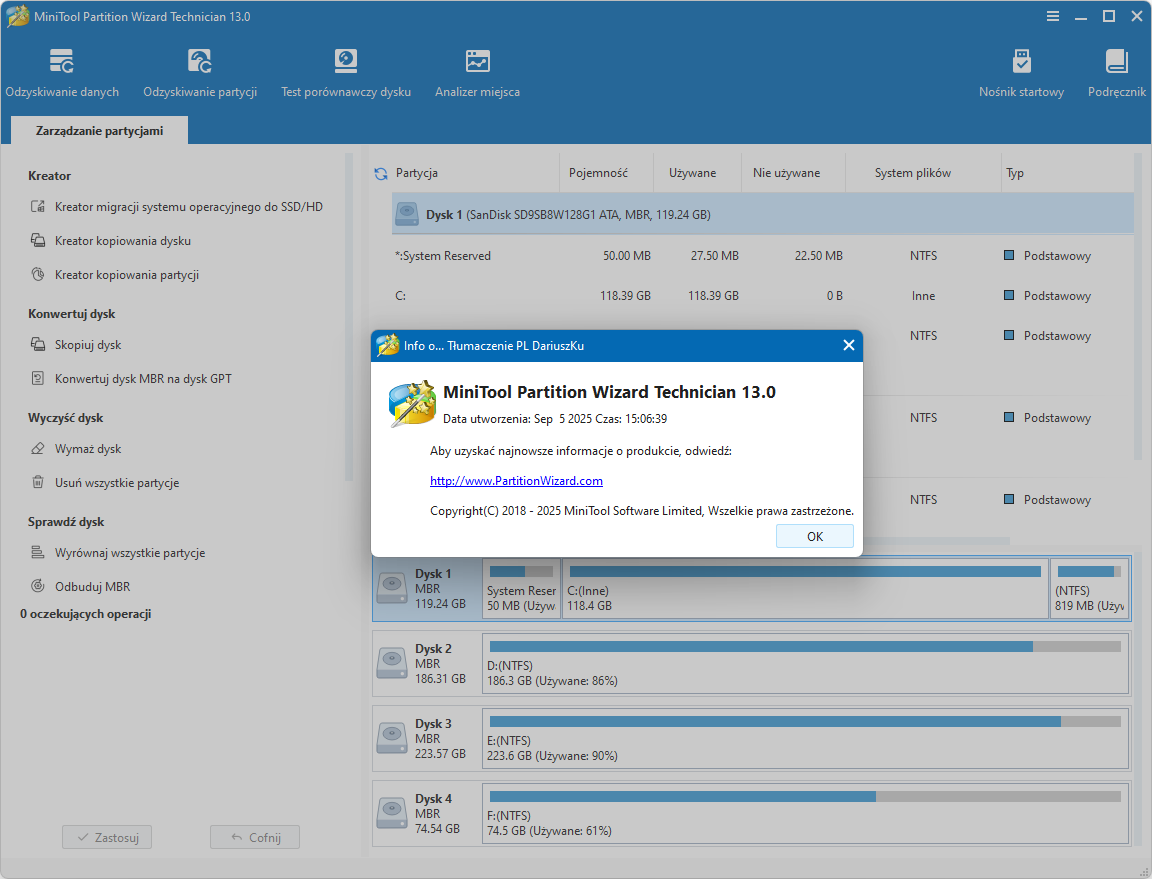
Task: Sort by Pojemność column header
Action: point(598,173)
